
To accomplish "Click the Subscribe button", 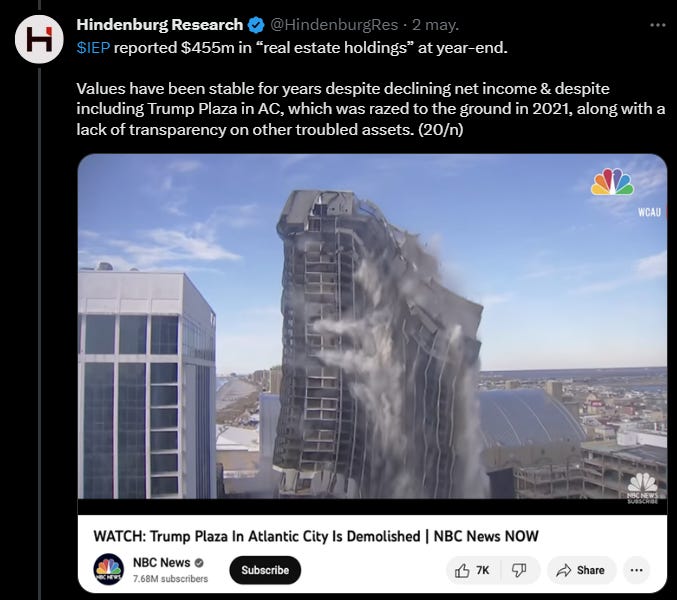I will (265, 570).
